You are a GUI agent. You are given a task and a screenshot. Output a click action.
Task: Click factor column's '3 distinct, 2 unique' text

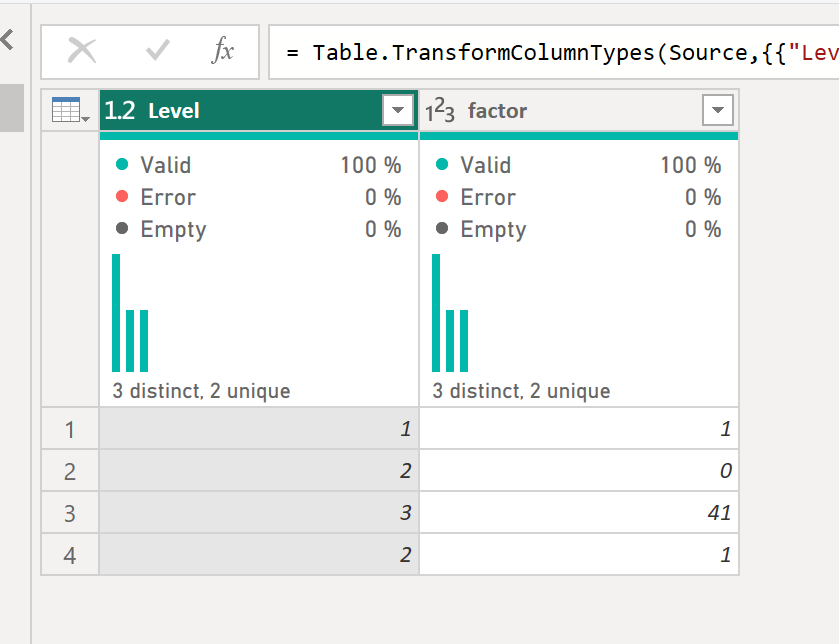[x=521, y=391]
